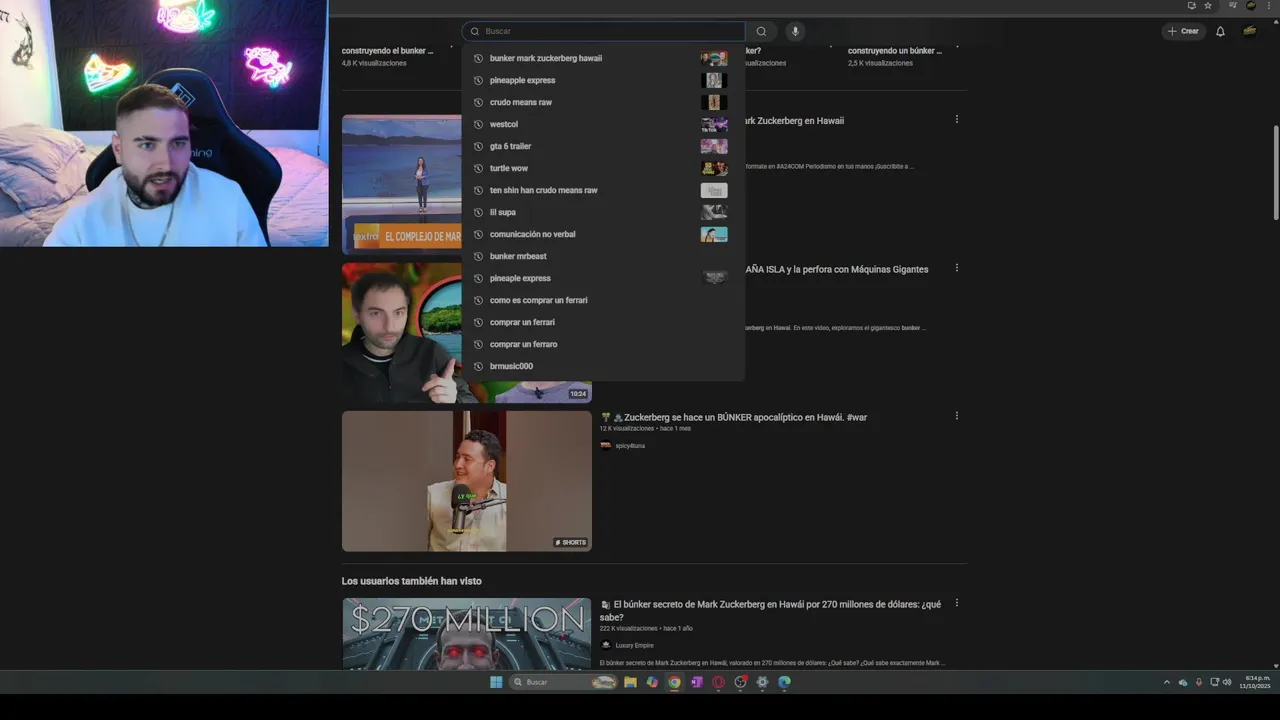Screen dimensions: 1280x720
Task: Choose 'lil supa' suggestion
Action: 604,212
